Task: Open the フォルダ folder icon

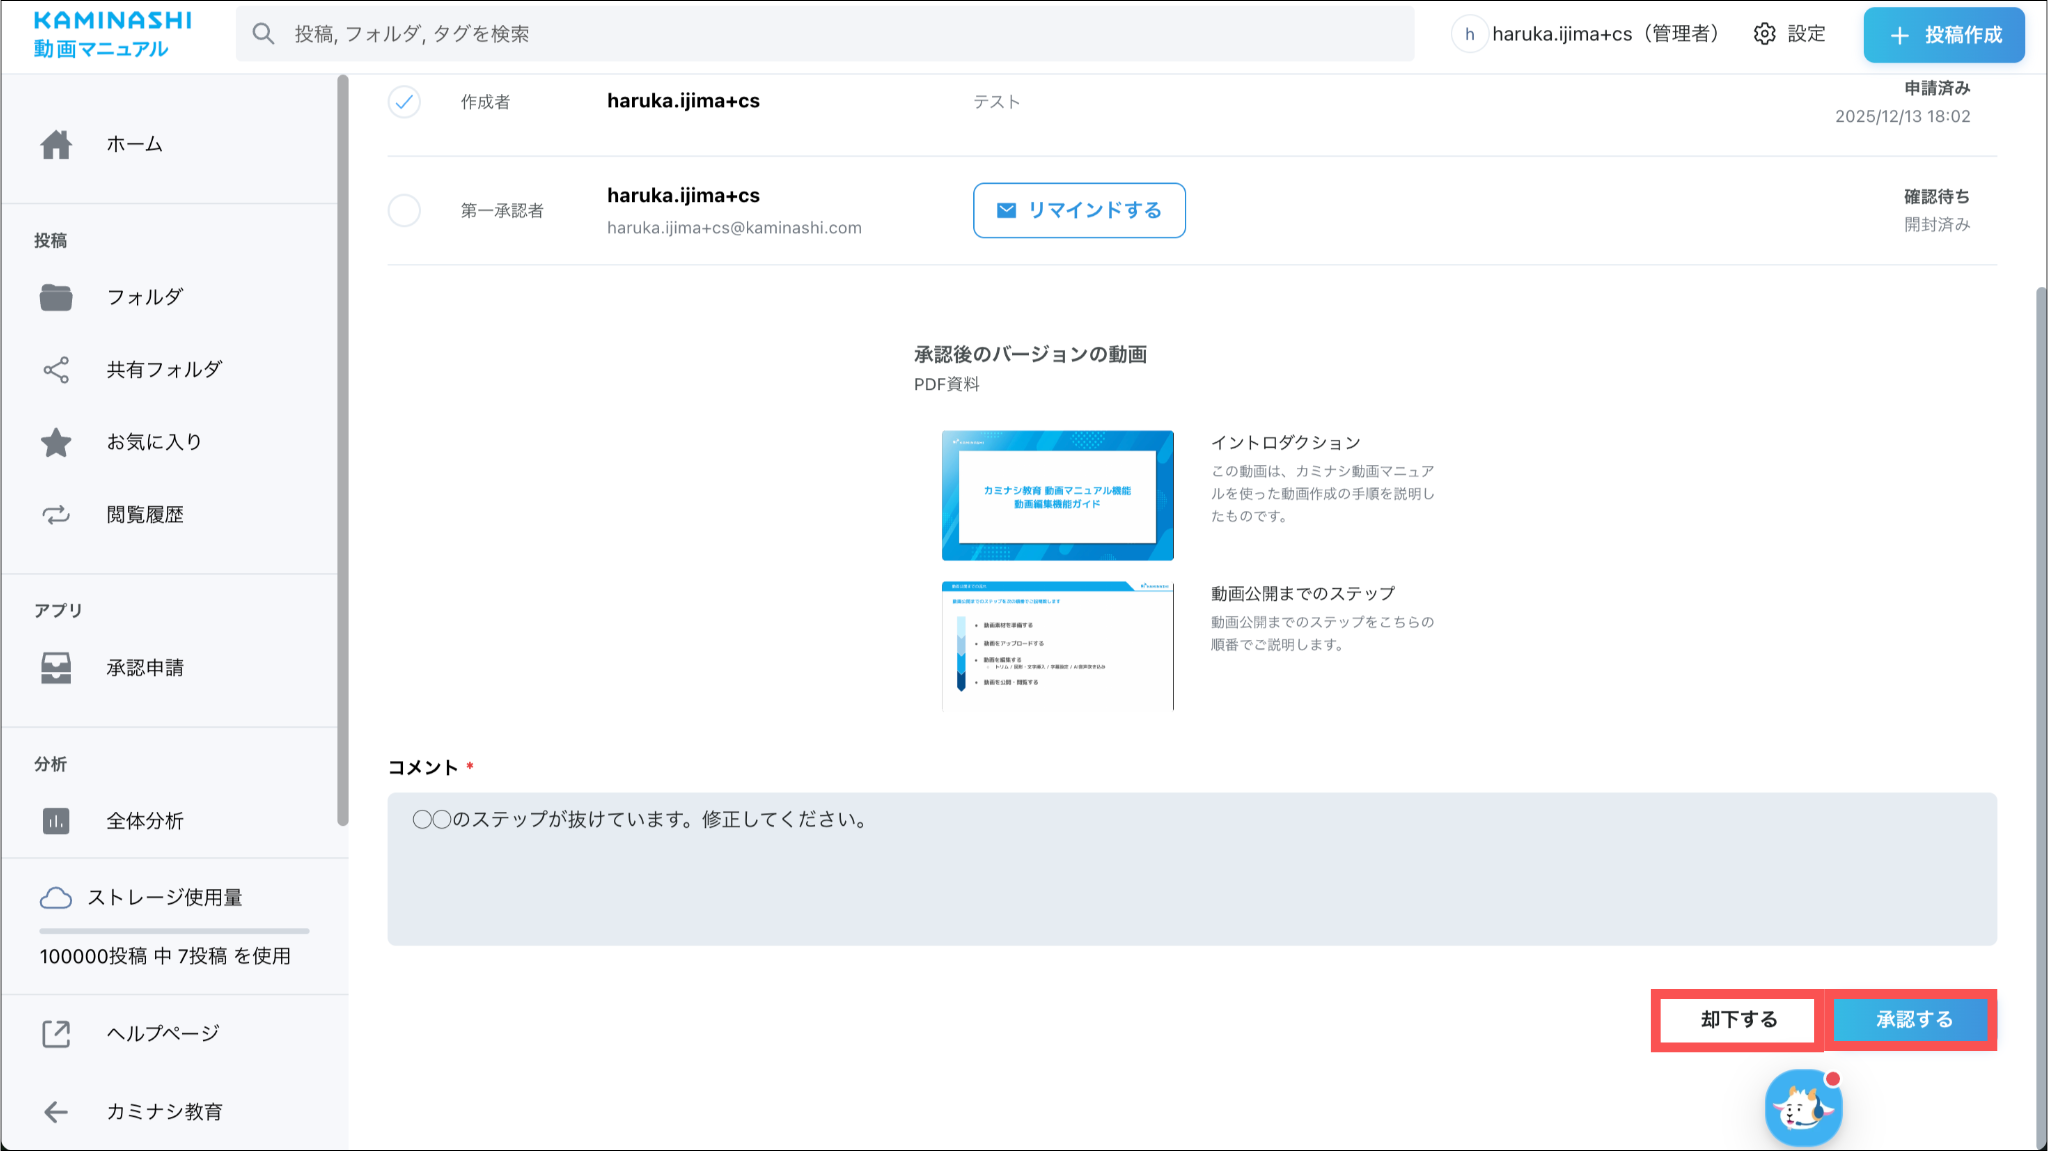Action: tap(56, 297)
